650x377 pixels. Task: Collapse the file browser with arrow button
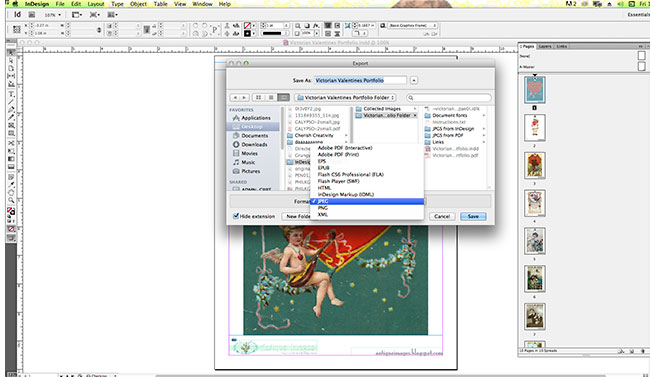414,80
